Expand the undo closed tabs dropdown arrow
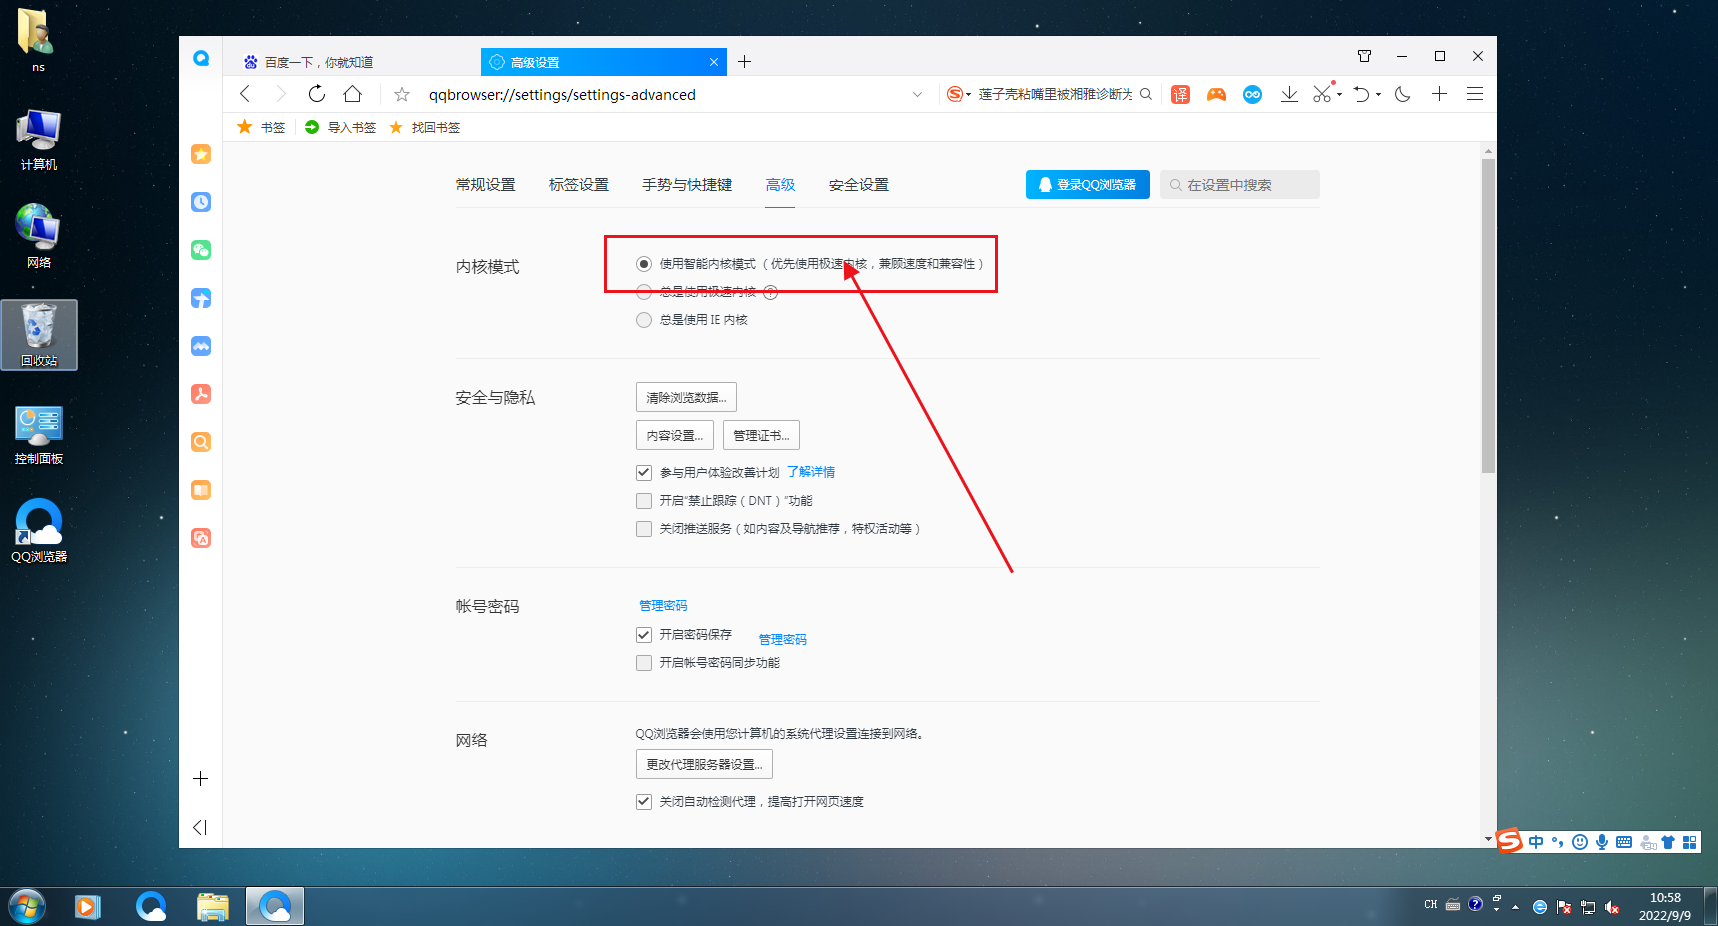The height and width of the screenshot is (926, 1718). click(x=1379, y=95)
